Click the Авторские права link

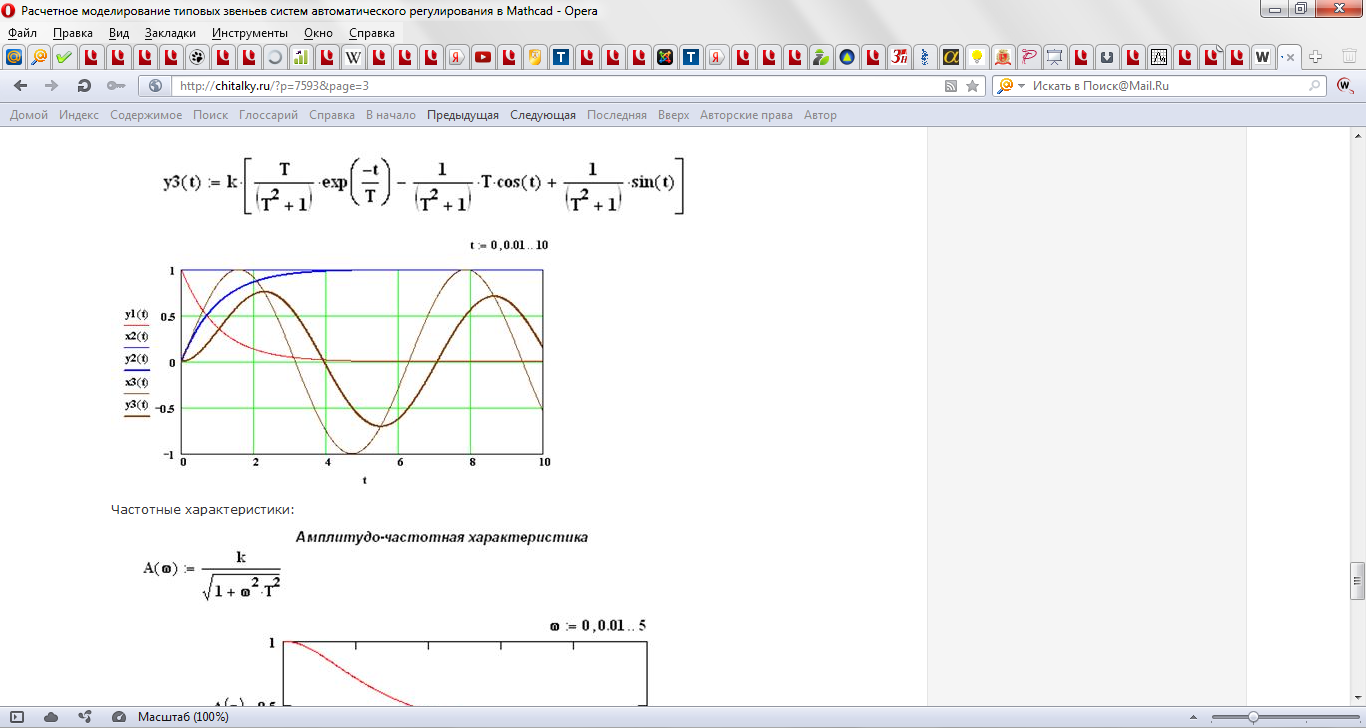[x=746, y=115]
